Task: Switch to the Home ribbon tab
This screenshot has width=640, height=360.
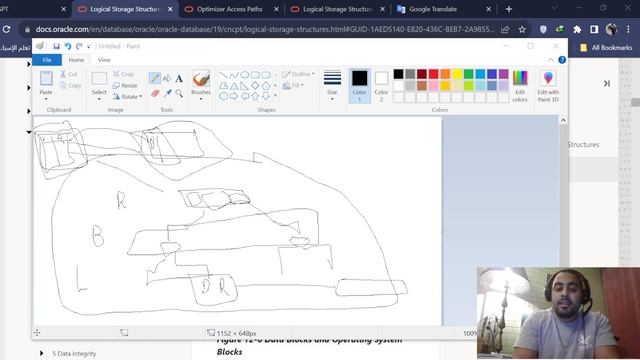Action: [x=76, y=60]
